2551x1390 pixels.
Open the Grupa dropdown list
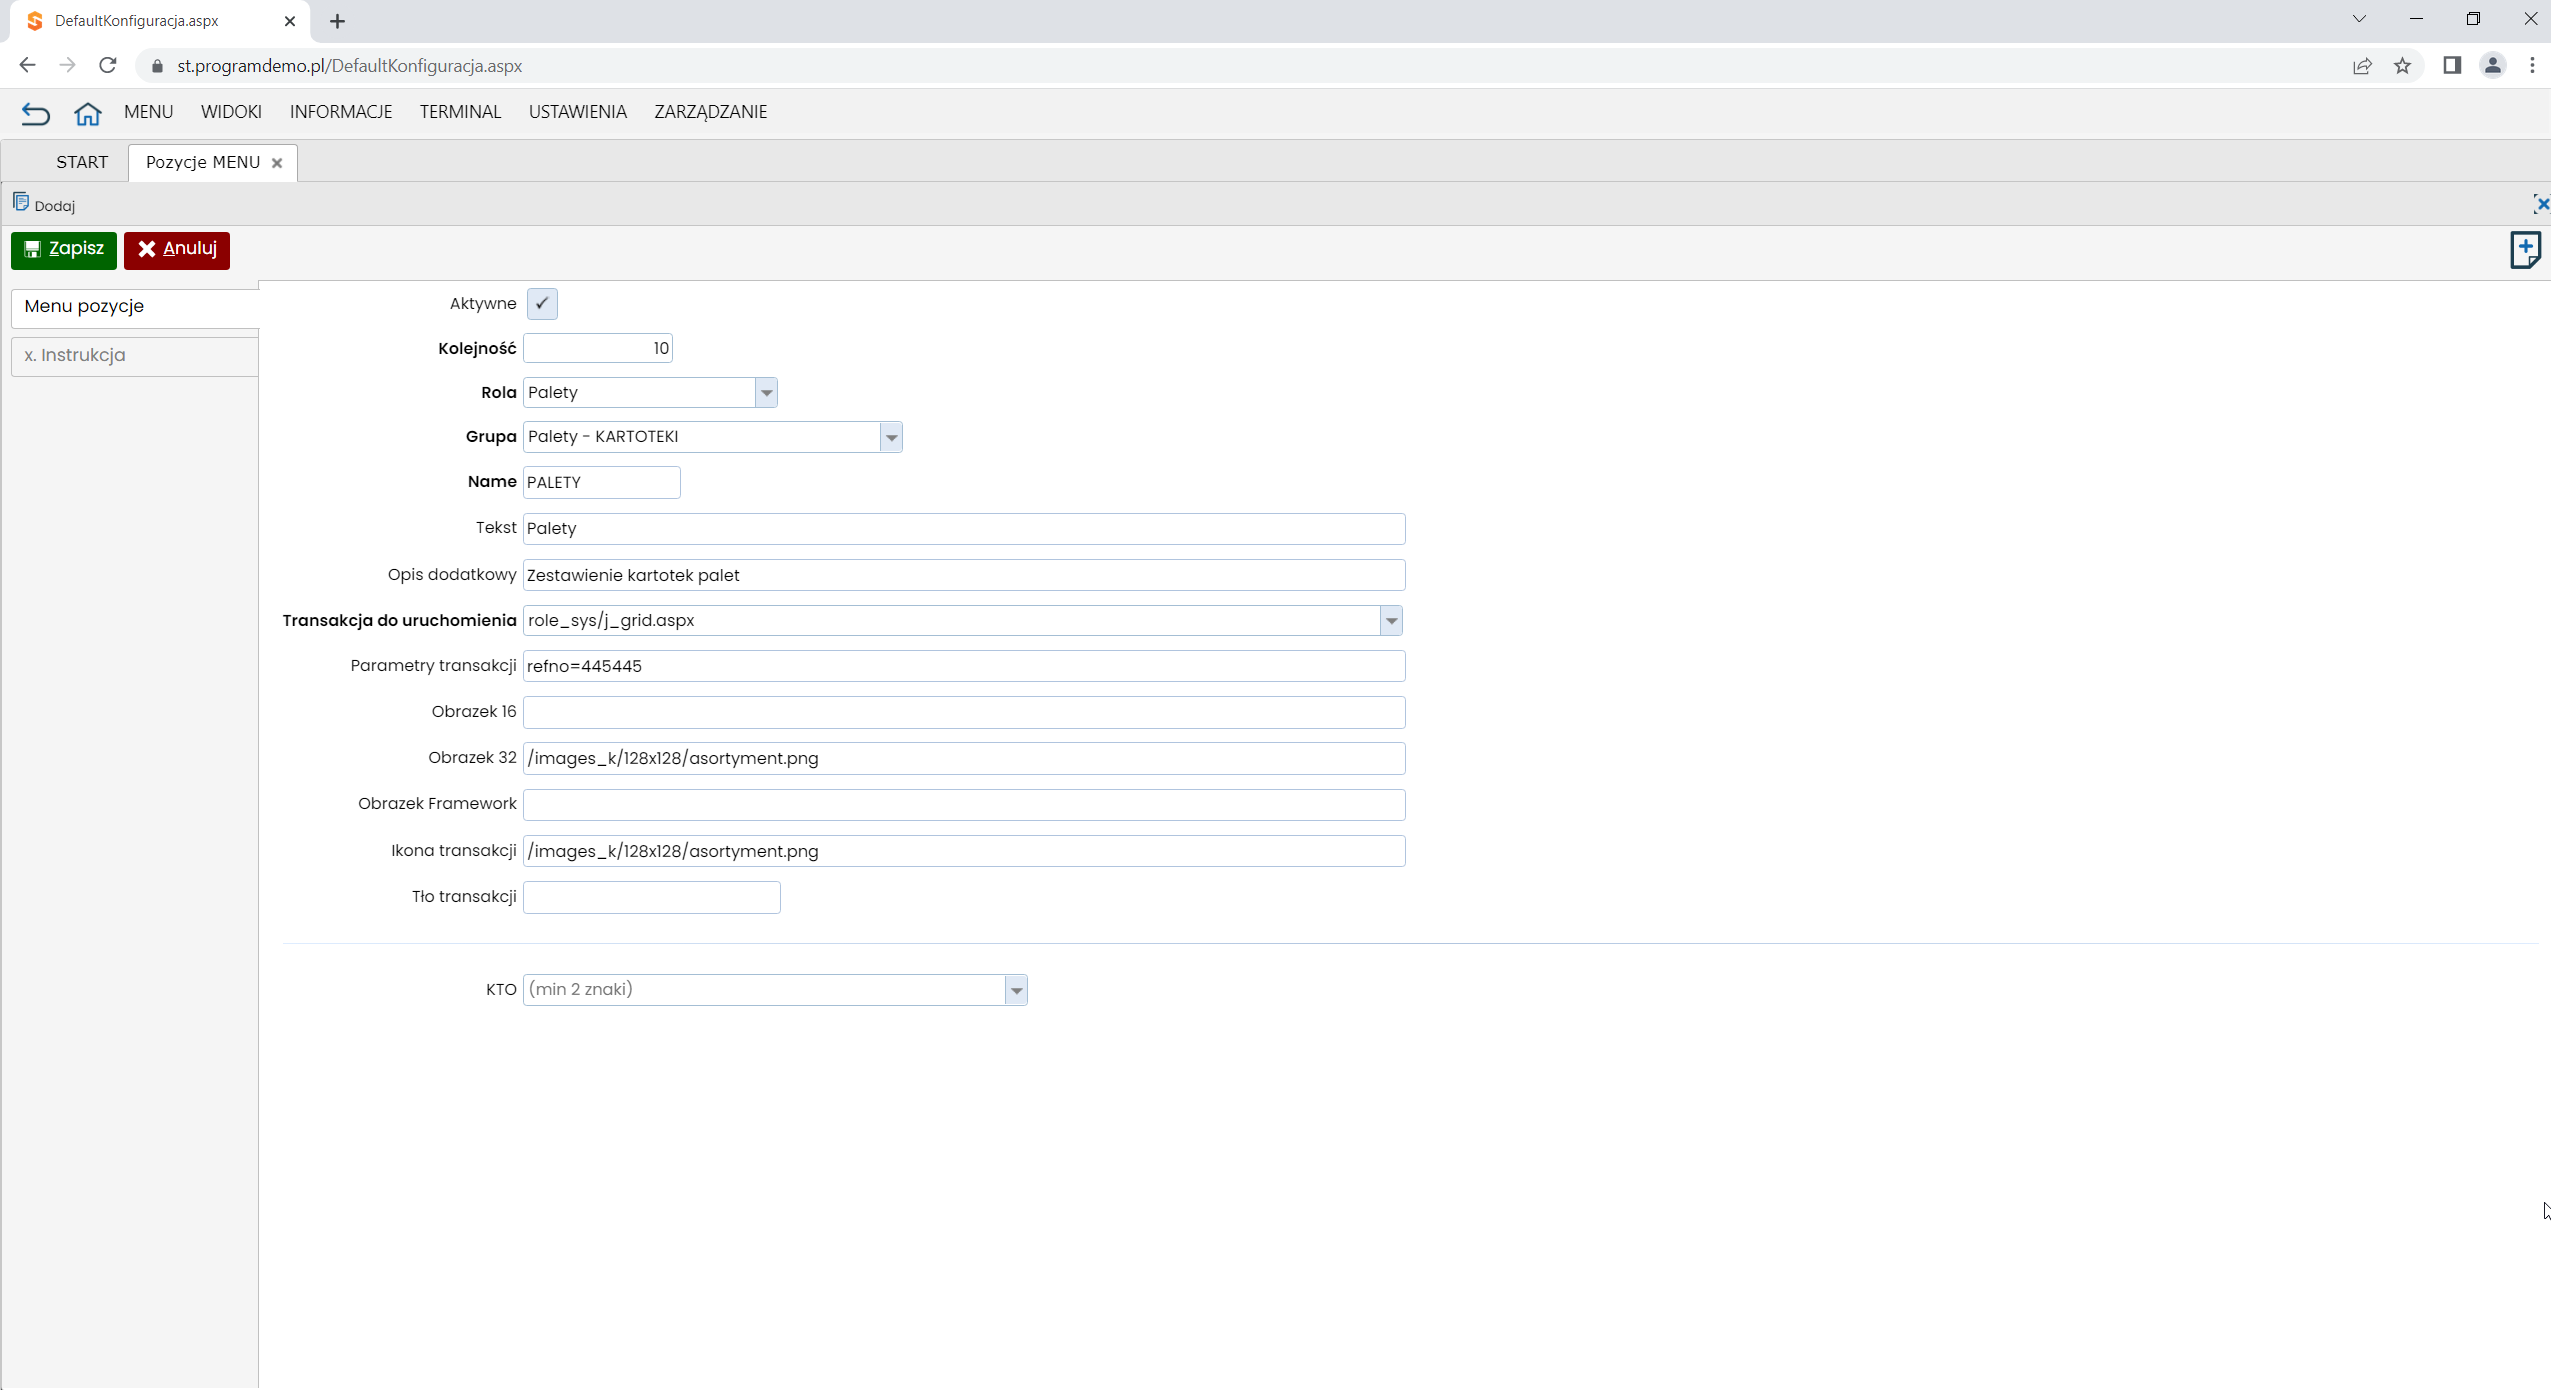click(x=891, y=437)
